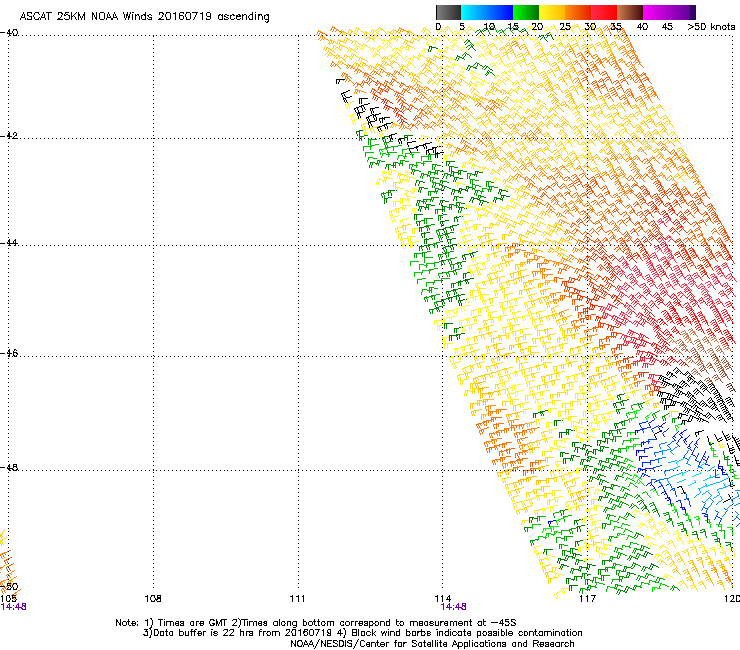Click the latitude axis label '-50'
The image size is (740, 650).
9,587
